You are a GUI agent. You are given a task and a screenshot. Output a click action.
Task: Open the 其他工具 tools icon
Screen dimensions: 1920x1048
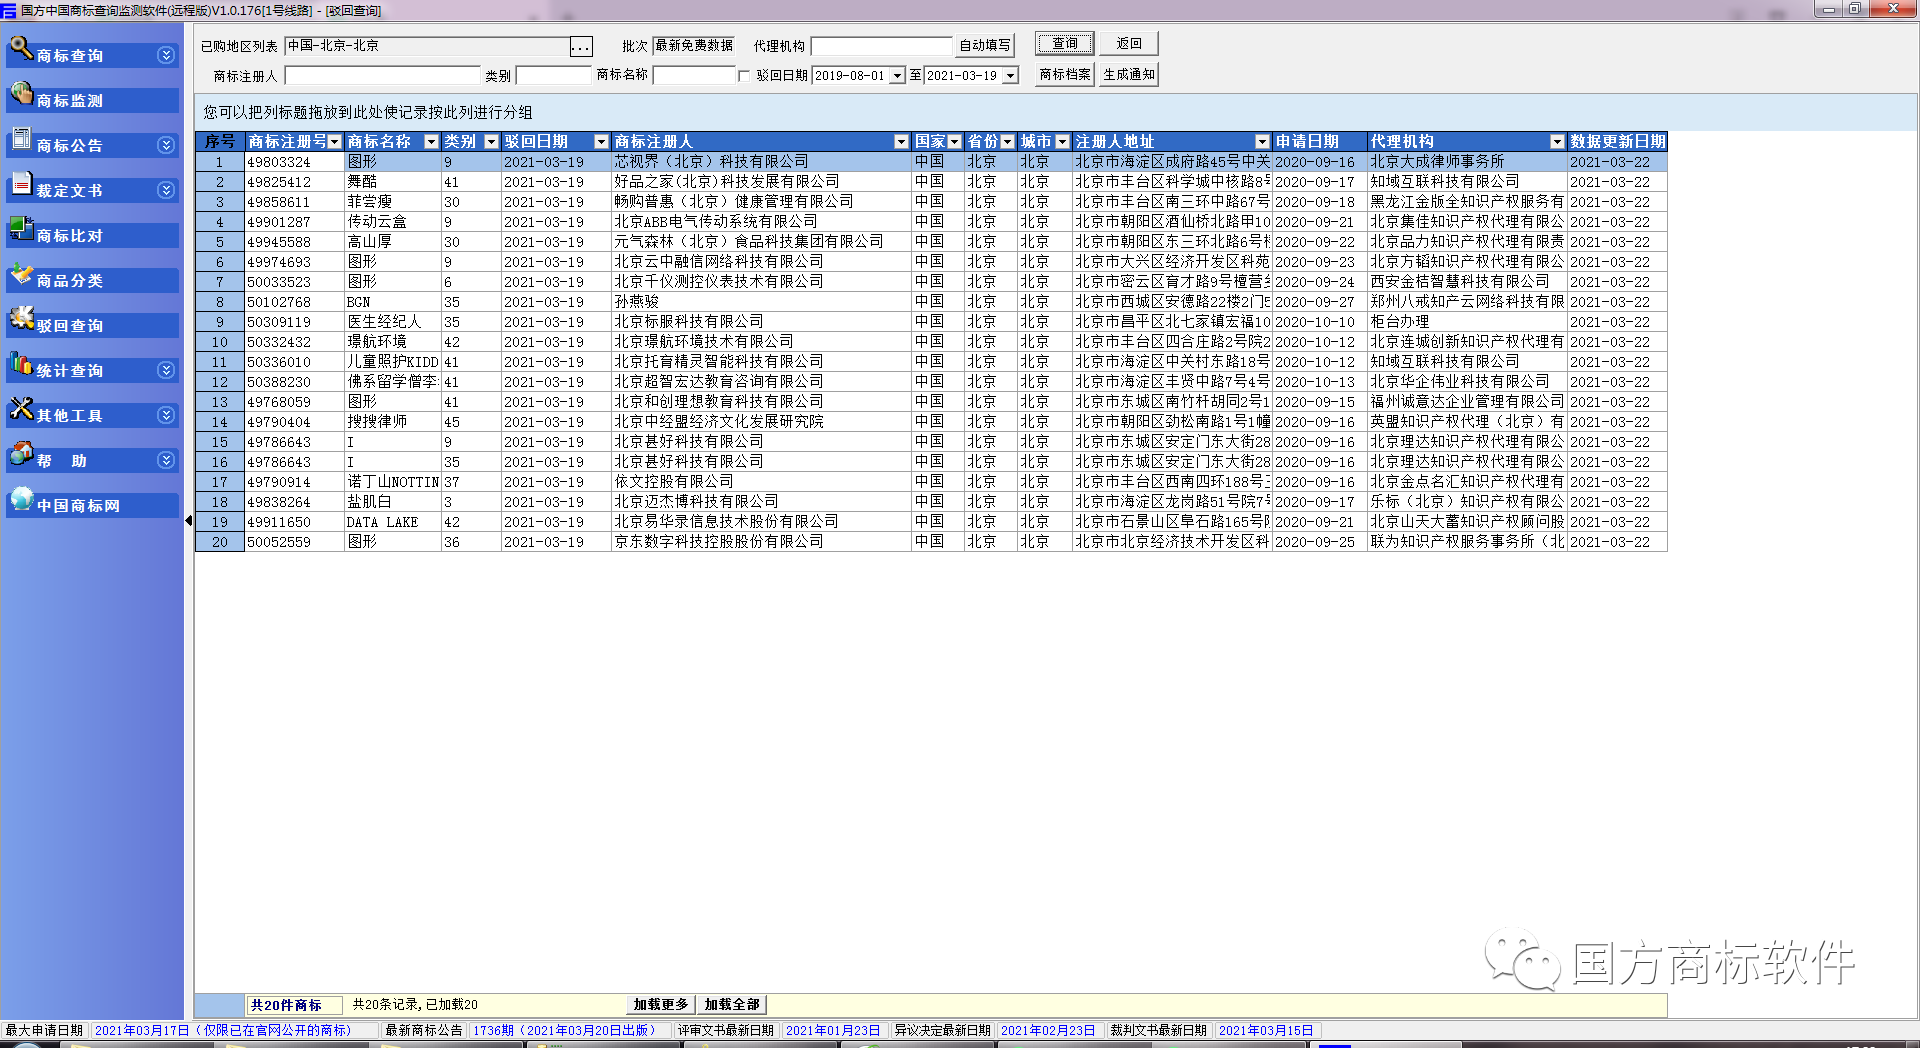[x=21, y=409]
